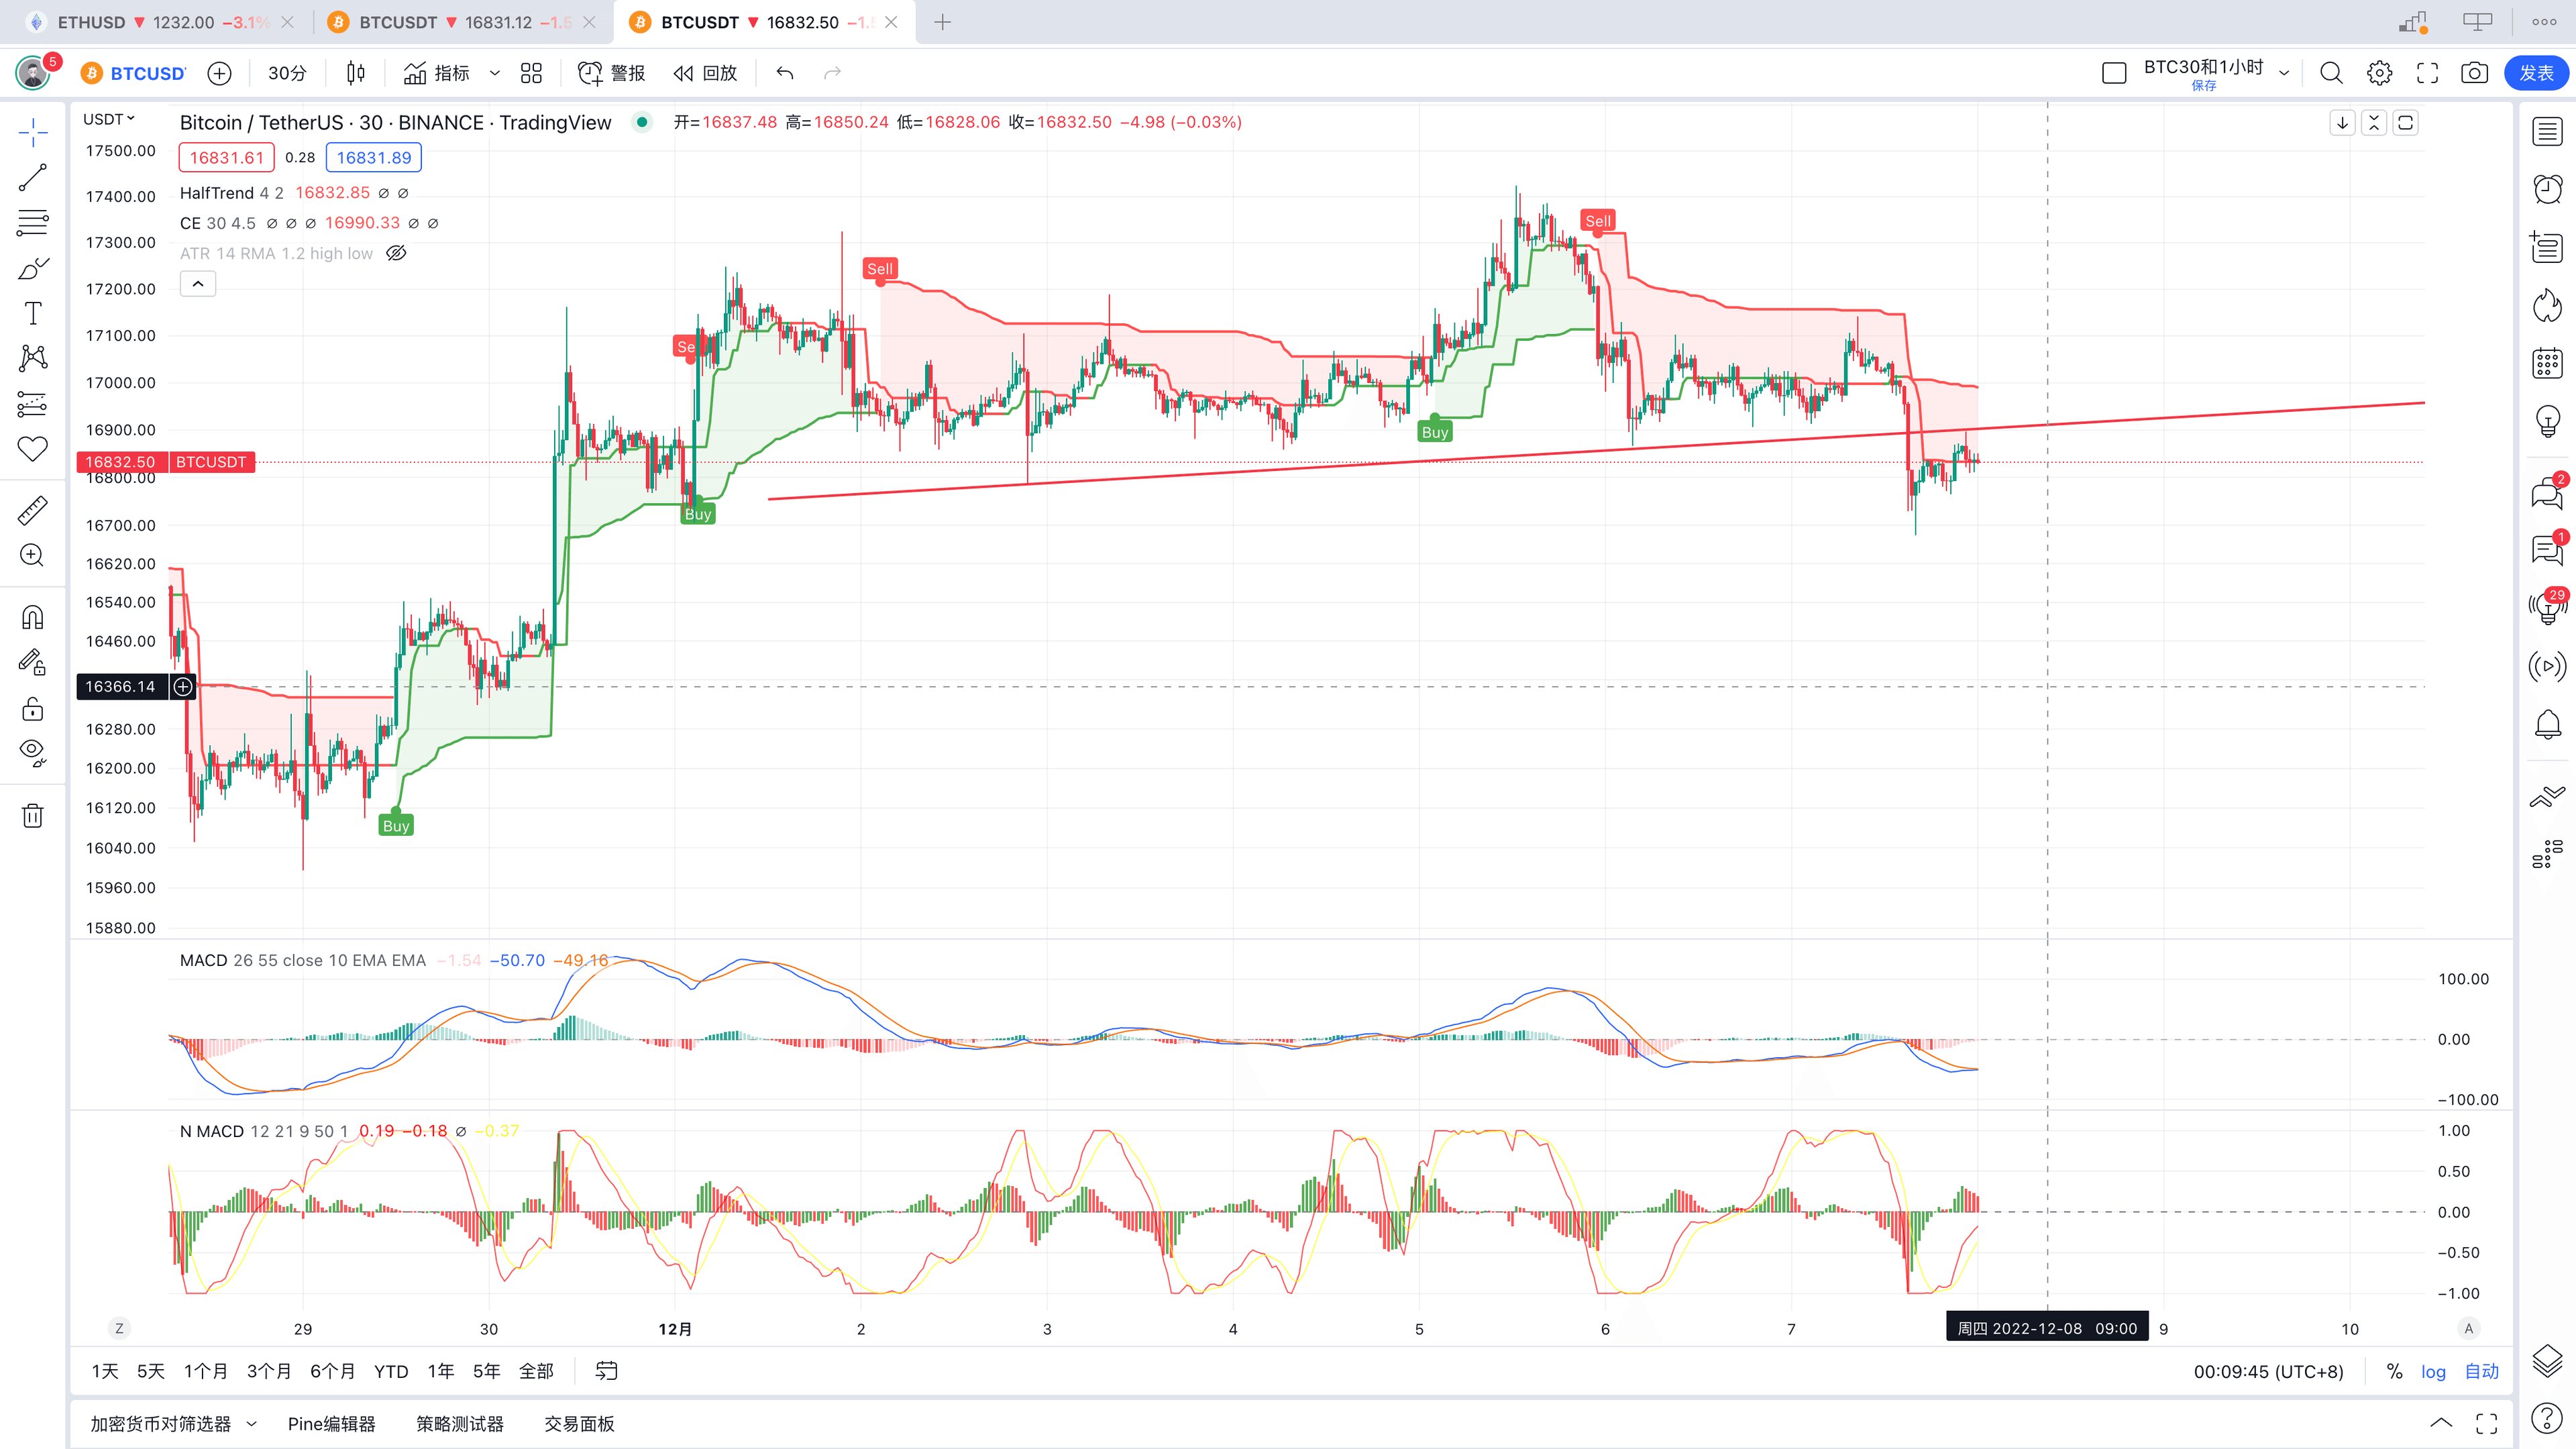Select the ruler measure tool

33,510
